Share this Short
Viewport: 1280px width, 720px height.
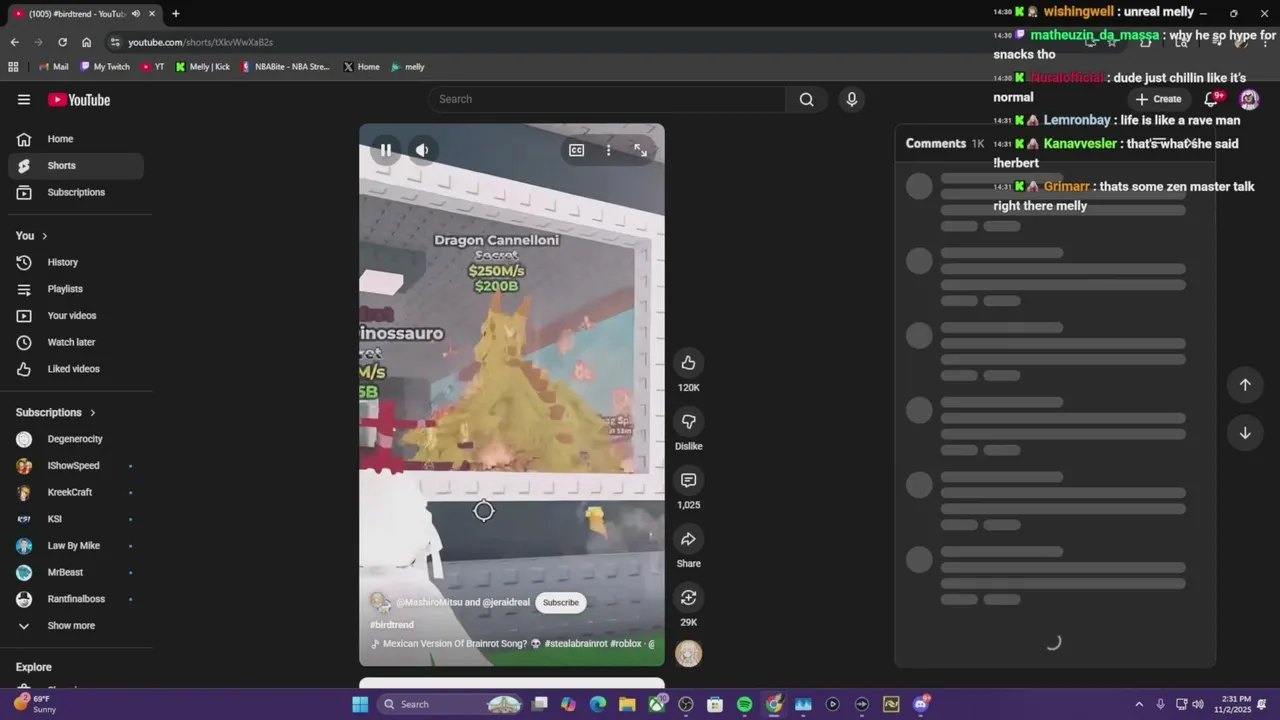[688, 539]
